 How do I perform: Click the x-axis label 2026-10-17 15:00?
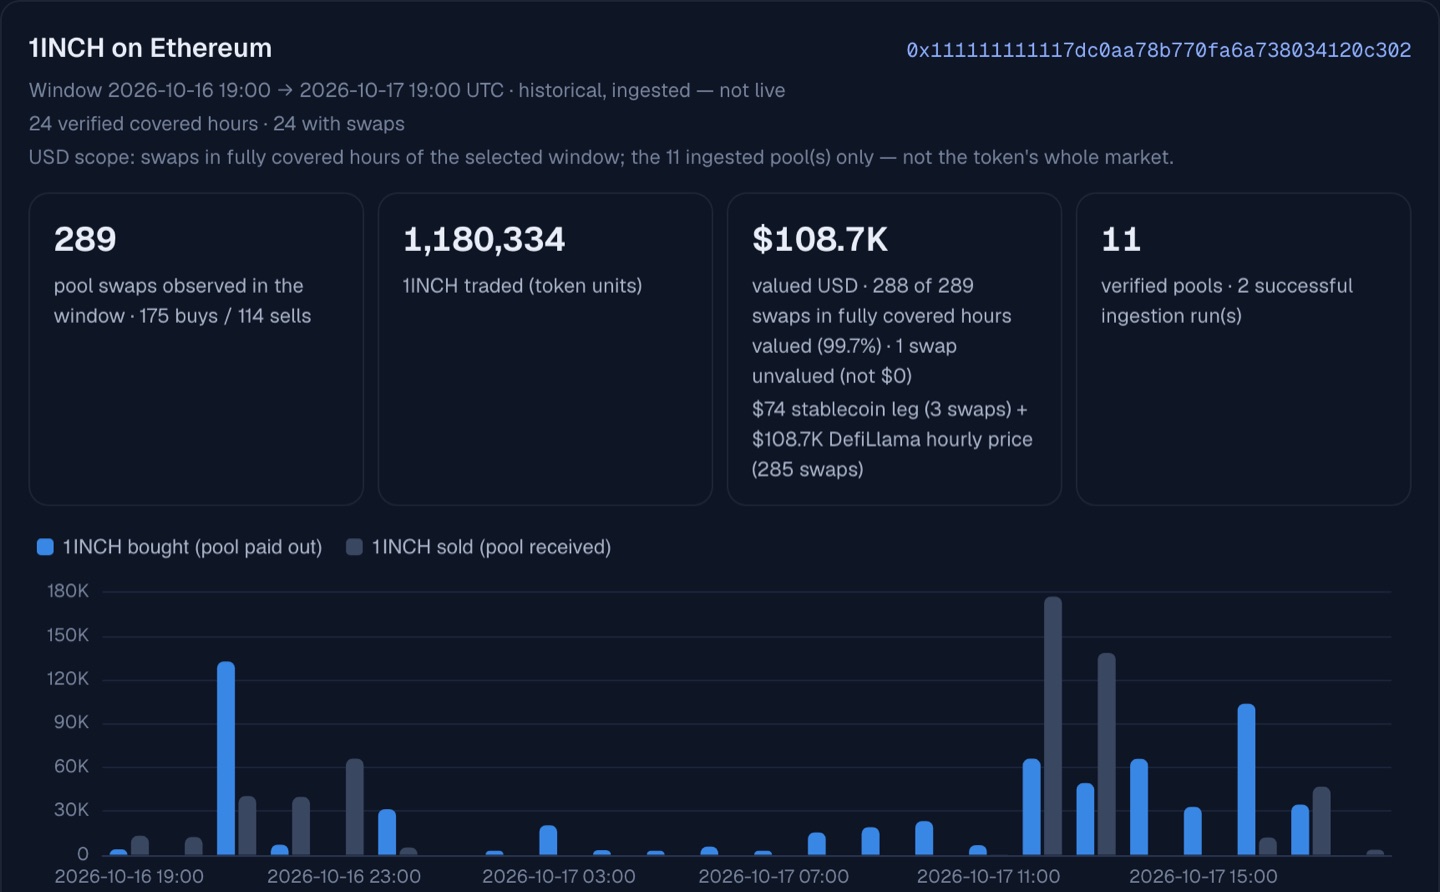[x=1203, y=876]
